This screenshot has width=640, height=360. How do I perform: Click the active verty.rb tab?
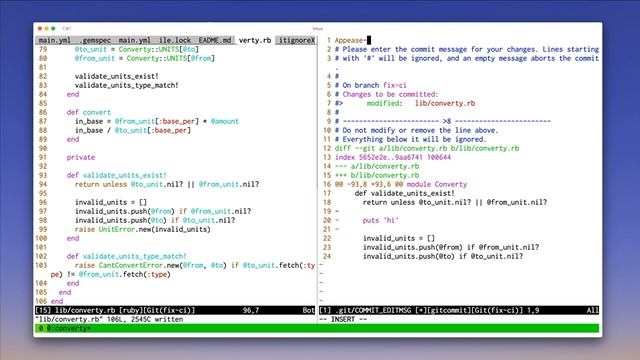[255, 40]
